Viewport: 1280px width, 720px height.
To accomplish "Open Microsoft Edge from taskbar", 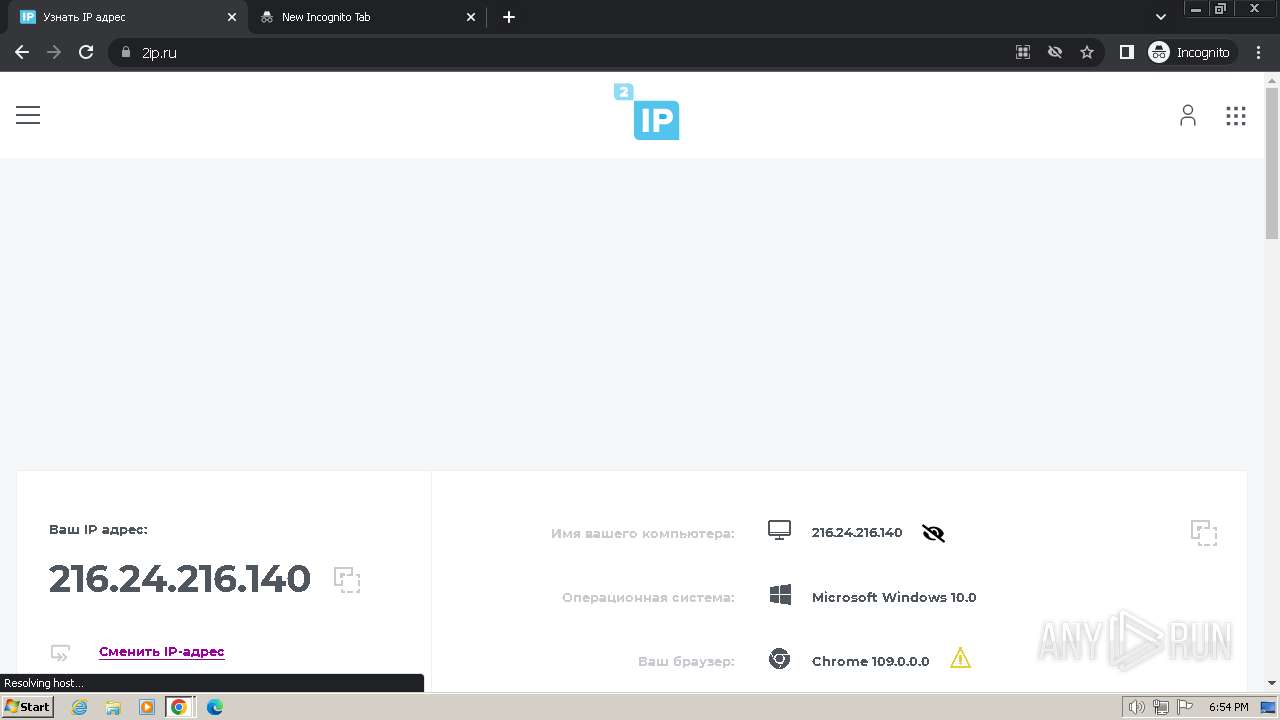I will tap(215, 707).
